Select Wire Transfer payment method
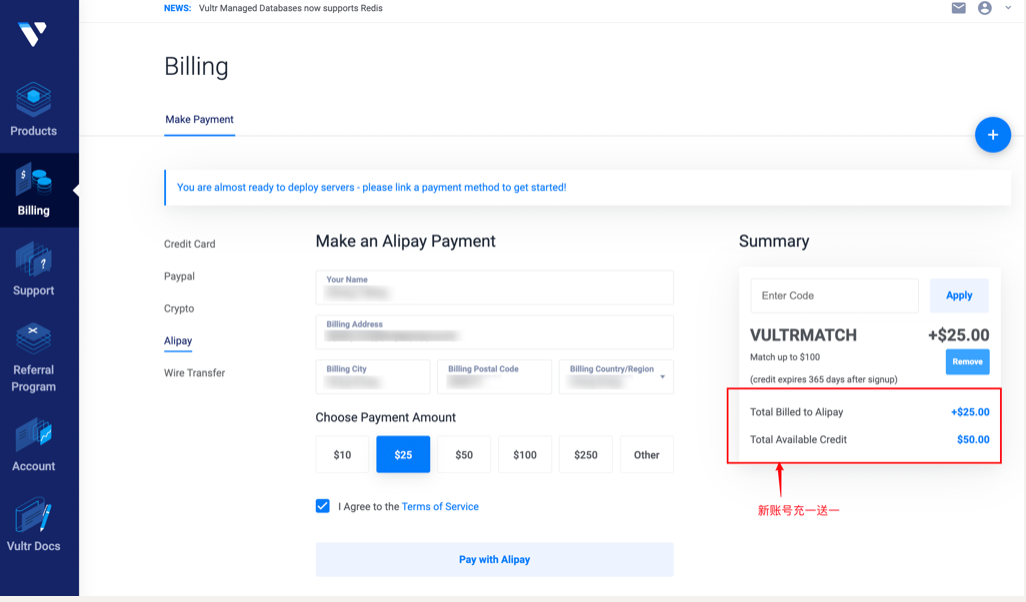 point(194,373)
